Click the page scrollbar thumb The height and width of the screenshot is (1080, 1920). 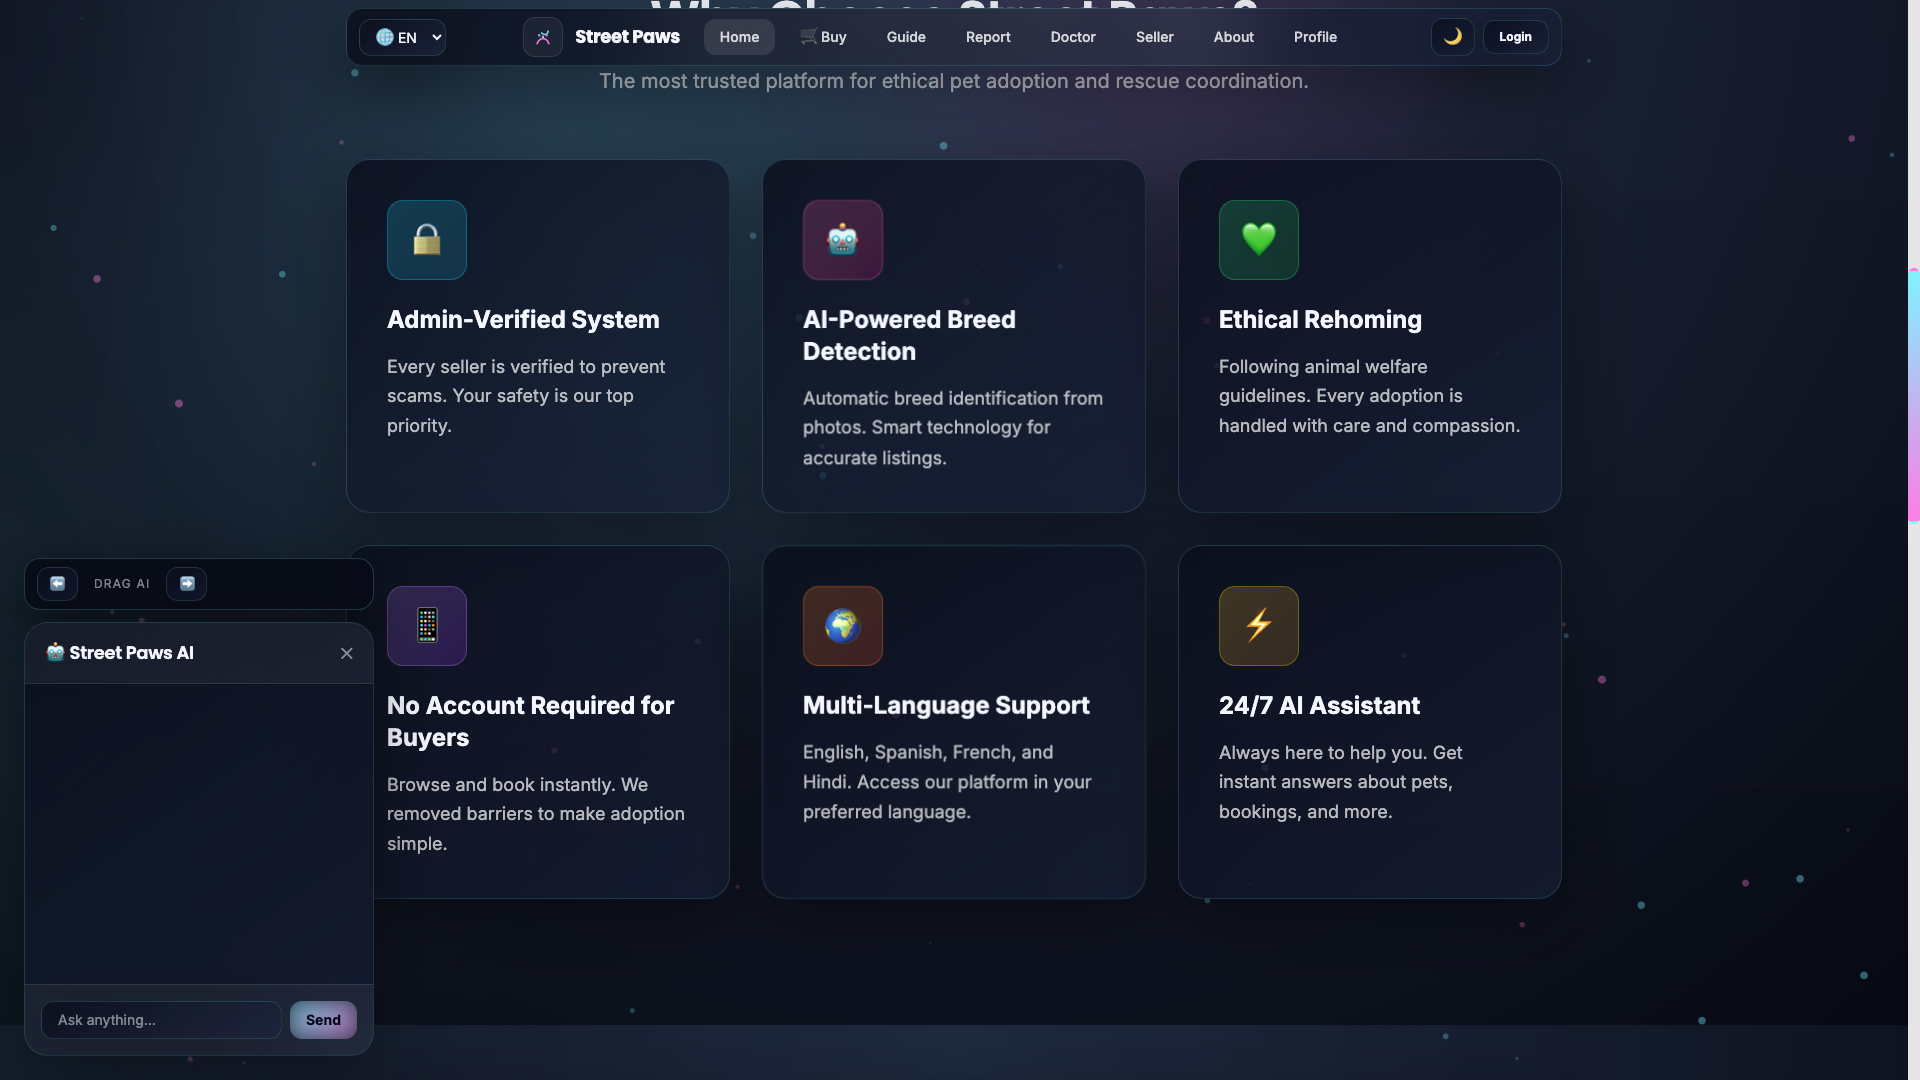pos(1913,395)
